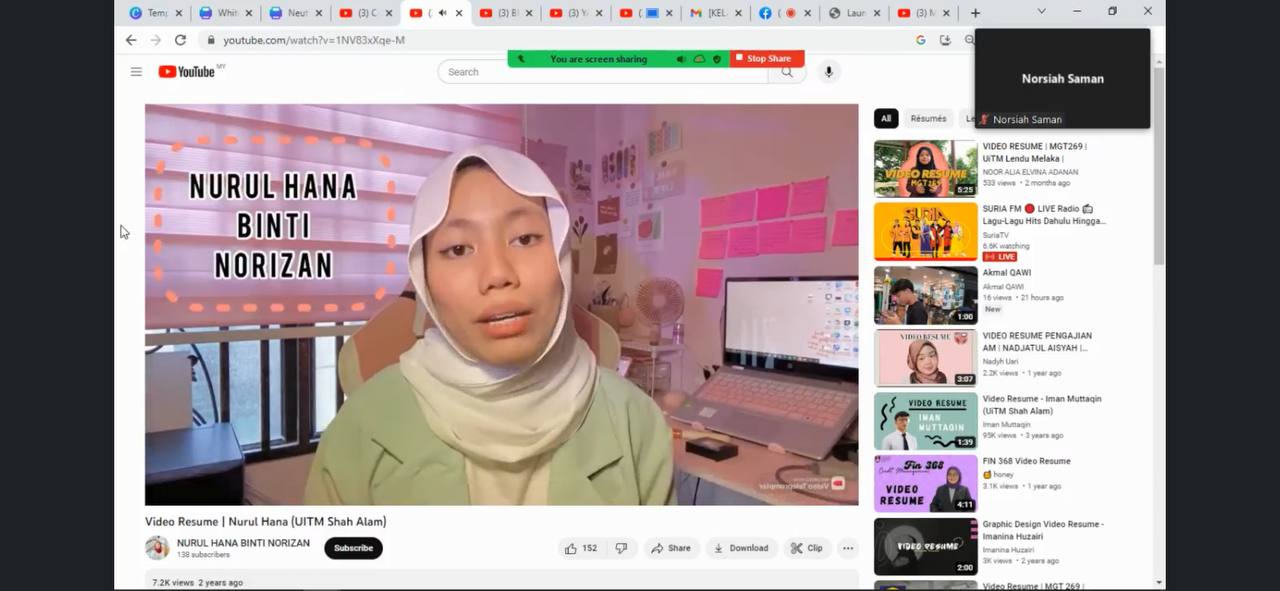Open the SURIA FM live radio thumbnail
The image size is (1280, 591).
click(x=925, y=231)
